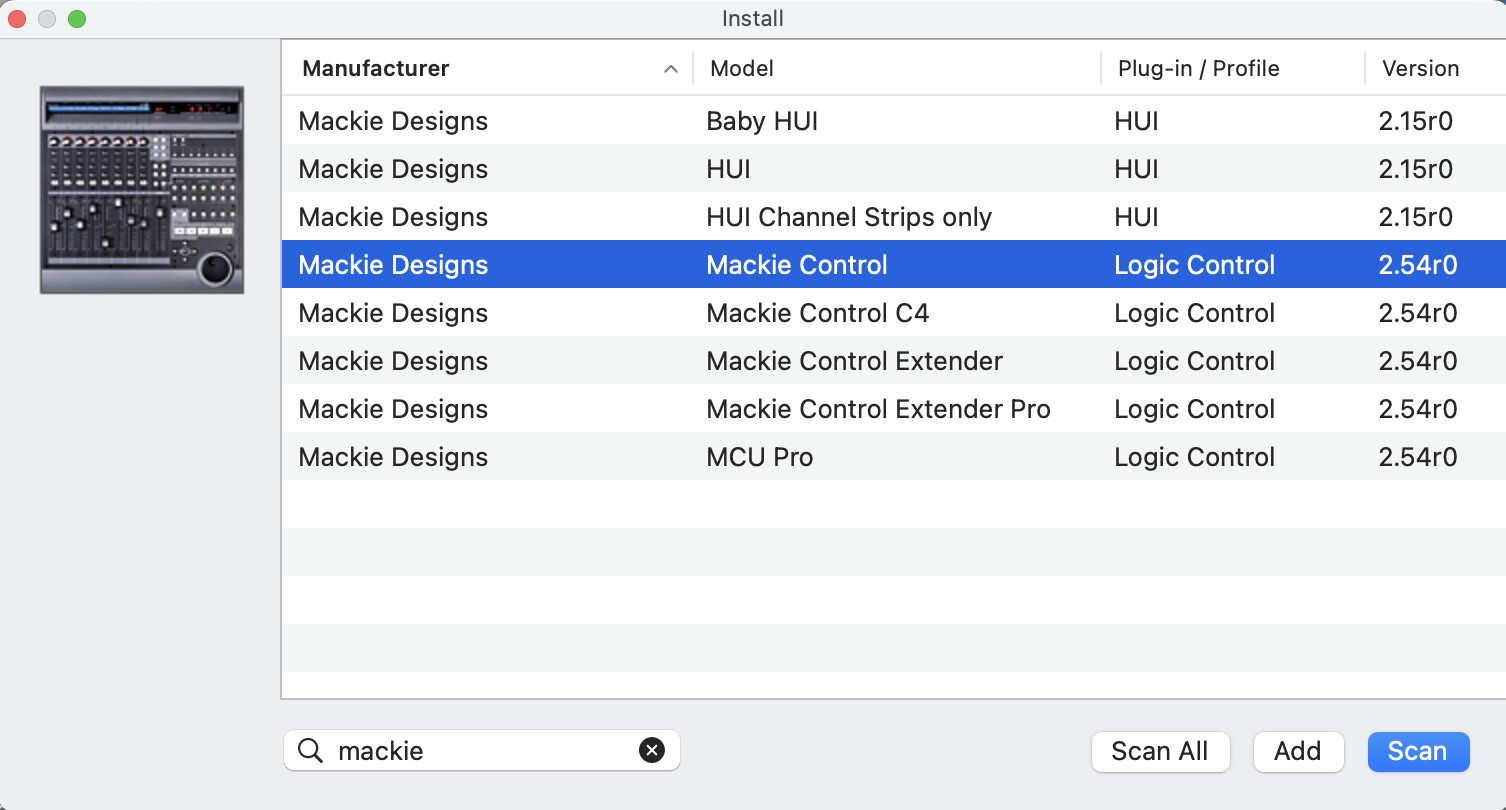Click into the mackie search field

point(480,751)
